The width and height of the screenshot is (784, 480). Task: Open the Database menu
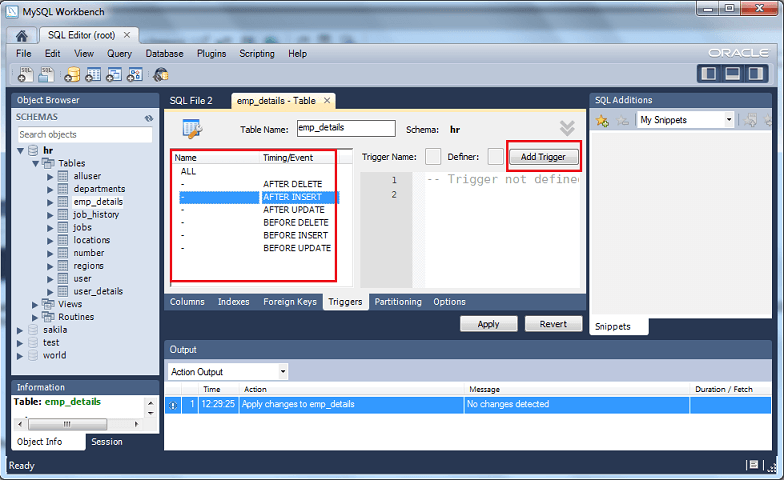[164, 54]
